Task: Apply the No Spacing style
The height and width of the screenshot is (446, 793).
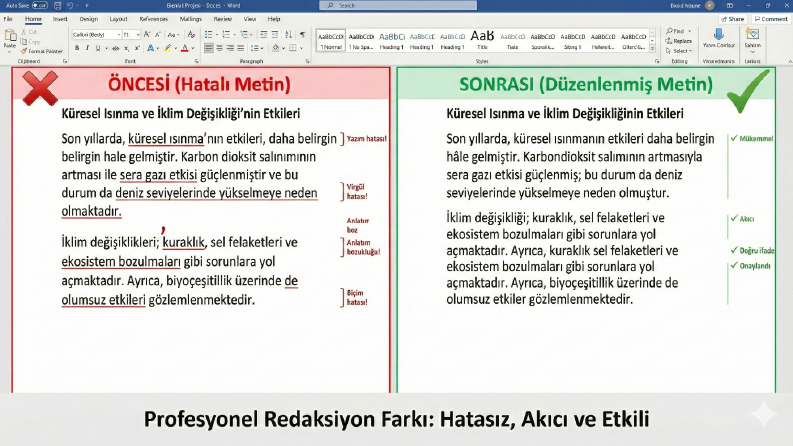Action: (361, 40)
